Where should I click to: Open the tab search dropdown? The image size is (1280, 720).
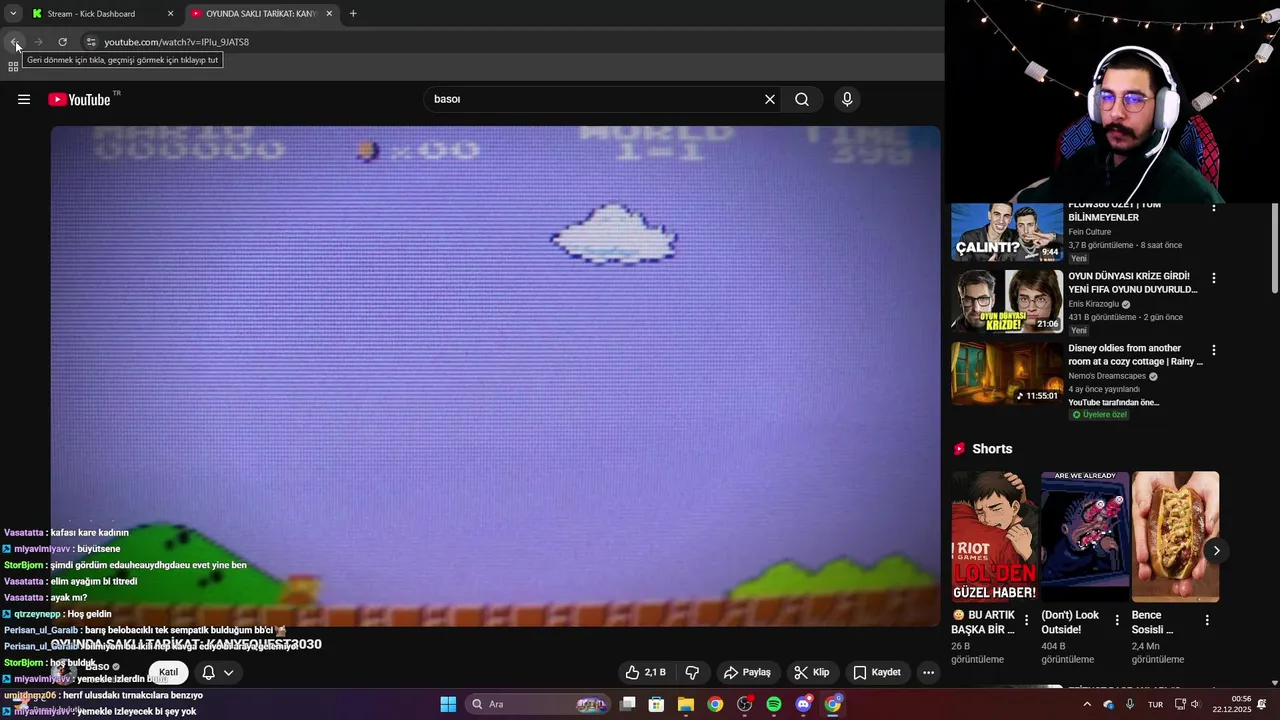(x=13, y=13)
